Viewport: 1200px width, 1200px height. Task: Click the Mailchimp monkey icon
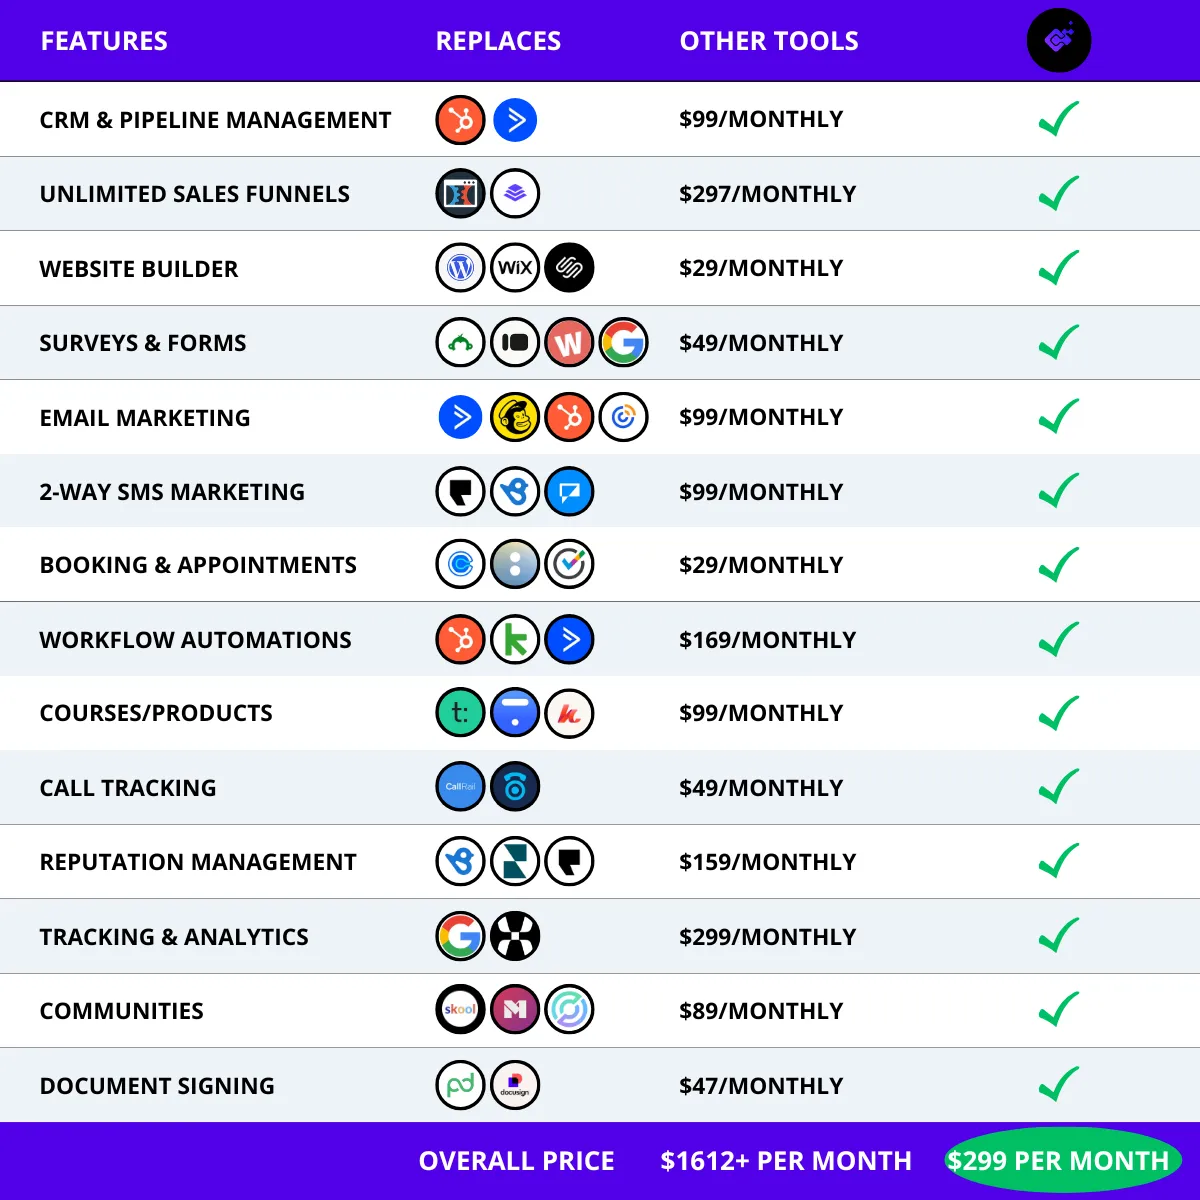(515, 417)
